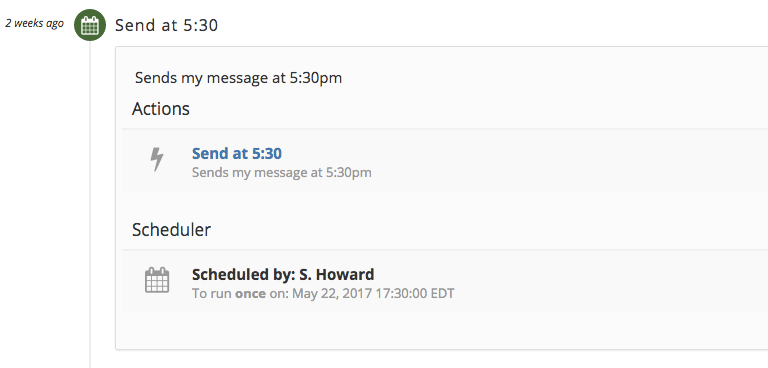Click the Scheduler section heading
This screenshot has width=768, height=368.
[171, 229]
